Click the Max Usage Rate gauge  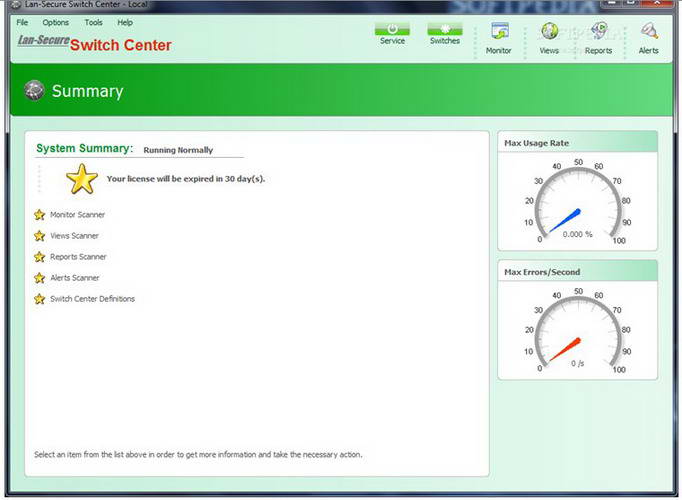coord(578,202)
